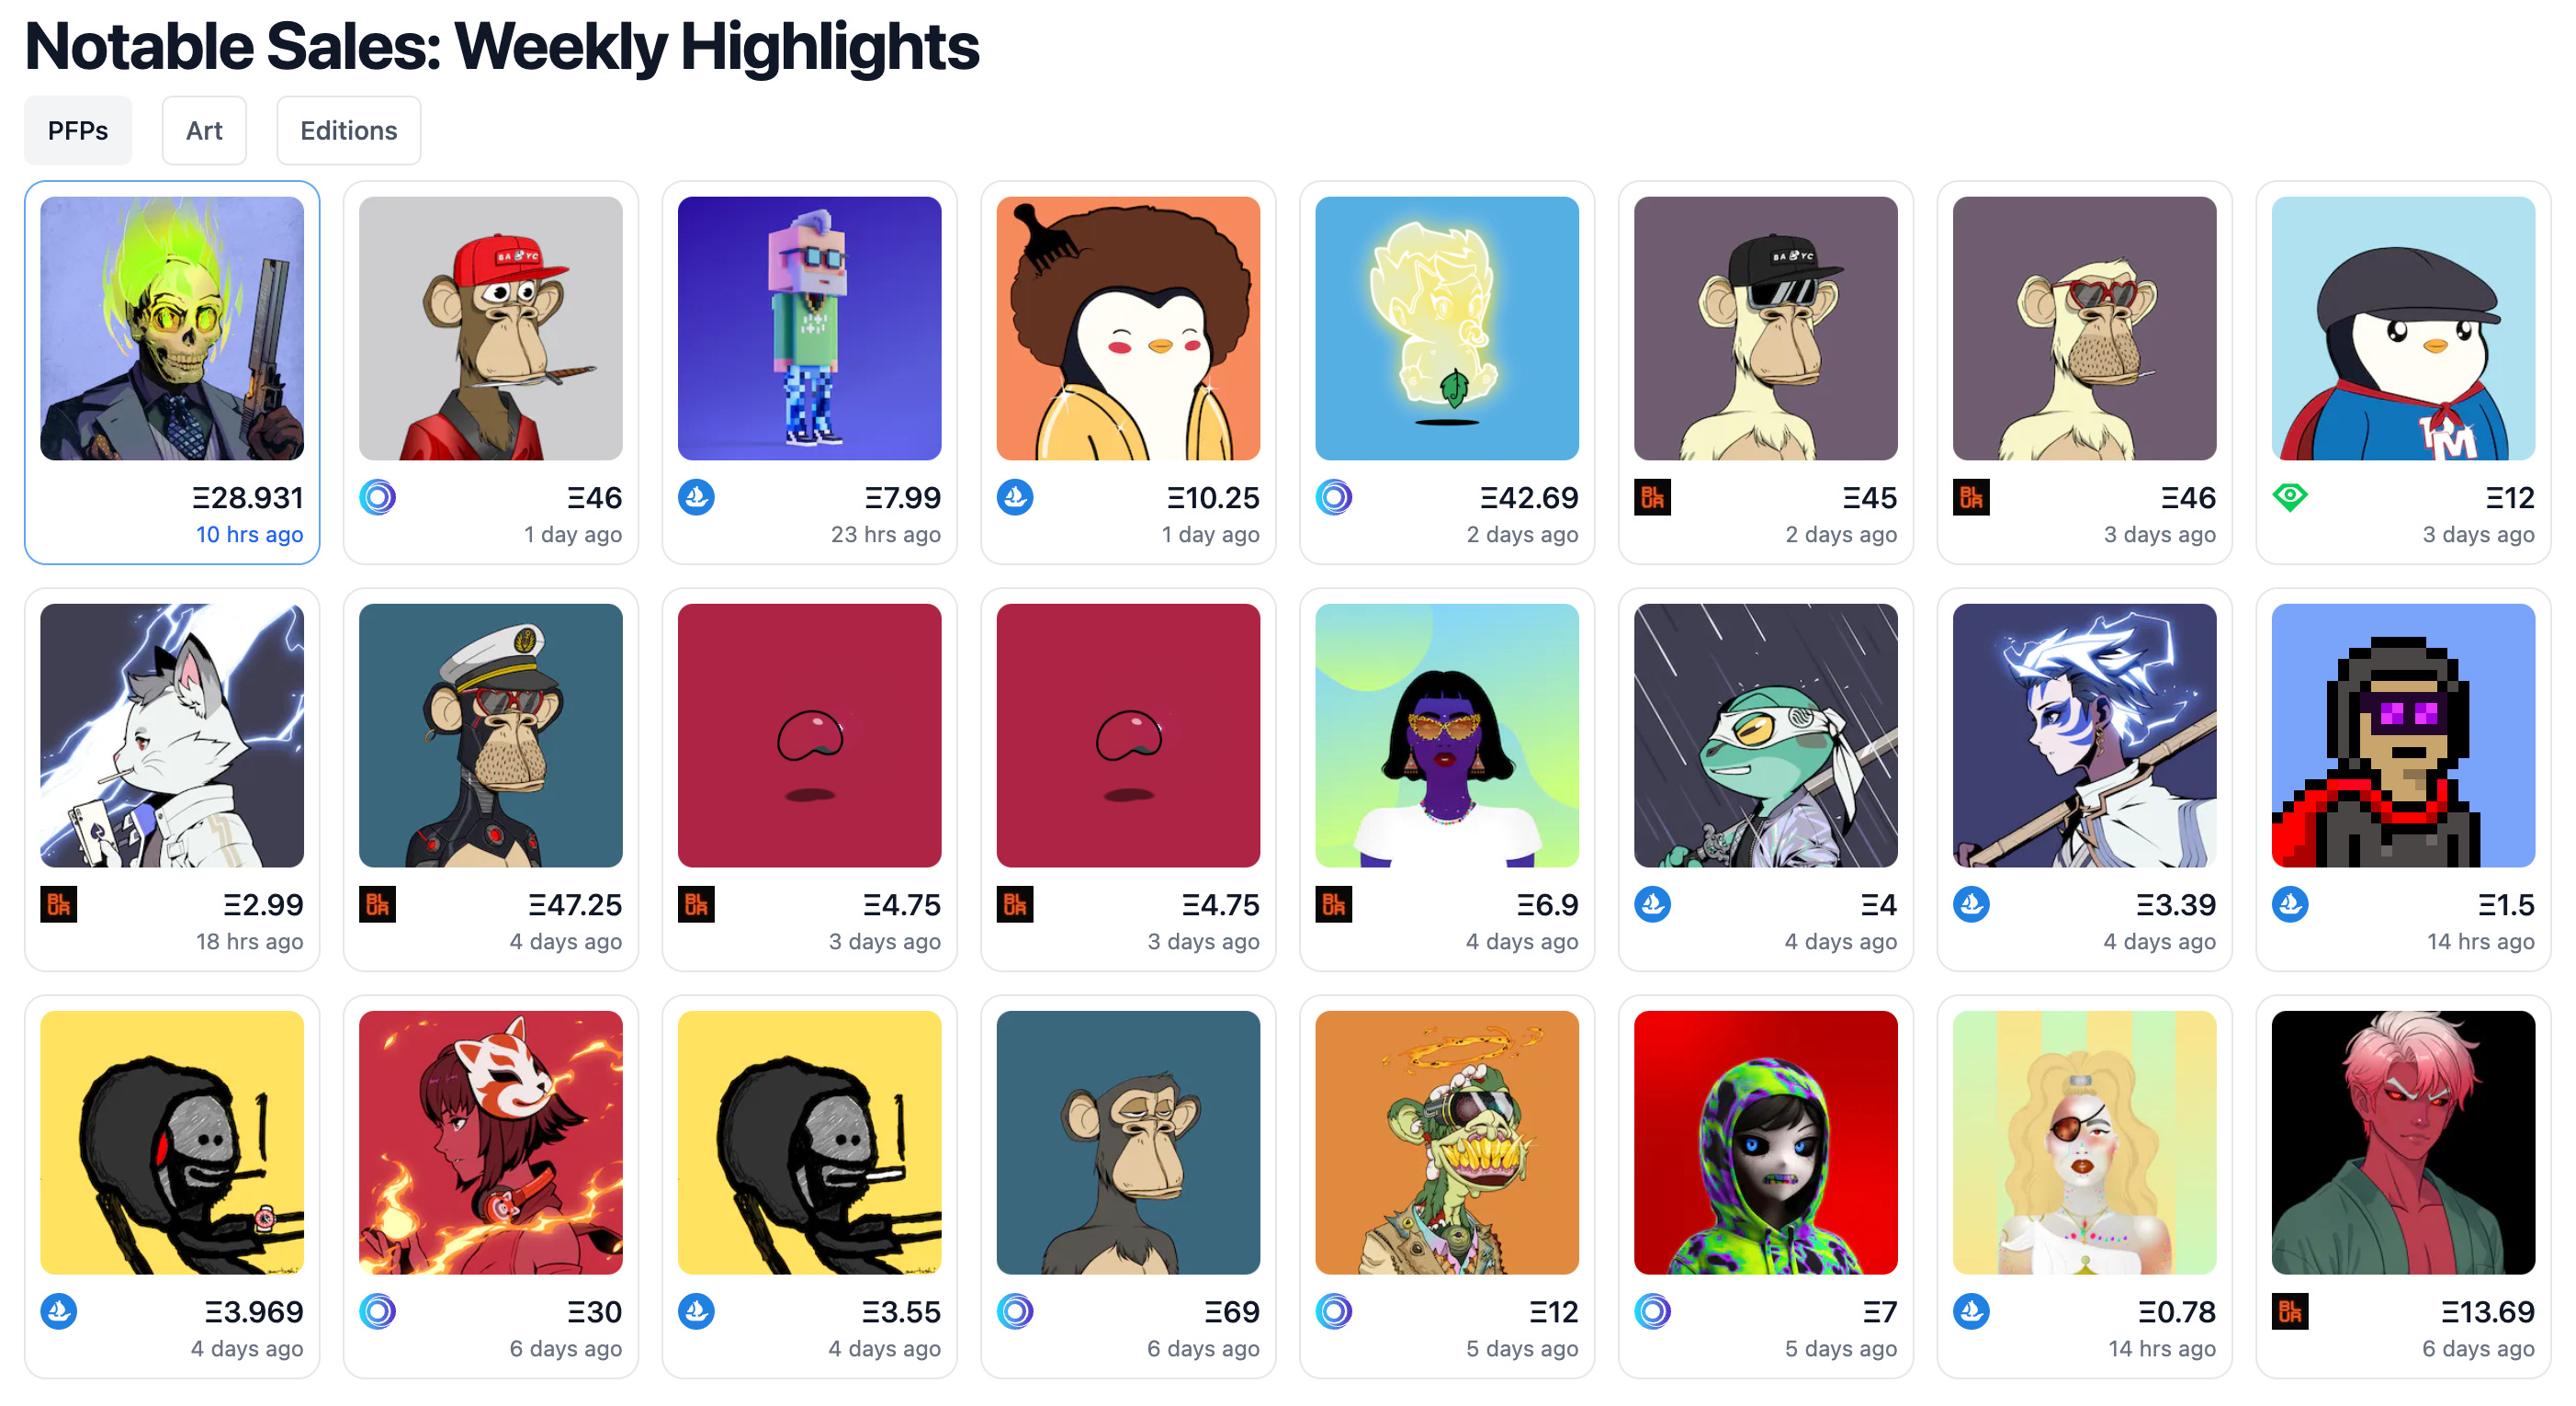
Task: Click the ring icon on the Ξ30 card
Action: (x=377, y=1311)
